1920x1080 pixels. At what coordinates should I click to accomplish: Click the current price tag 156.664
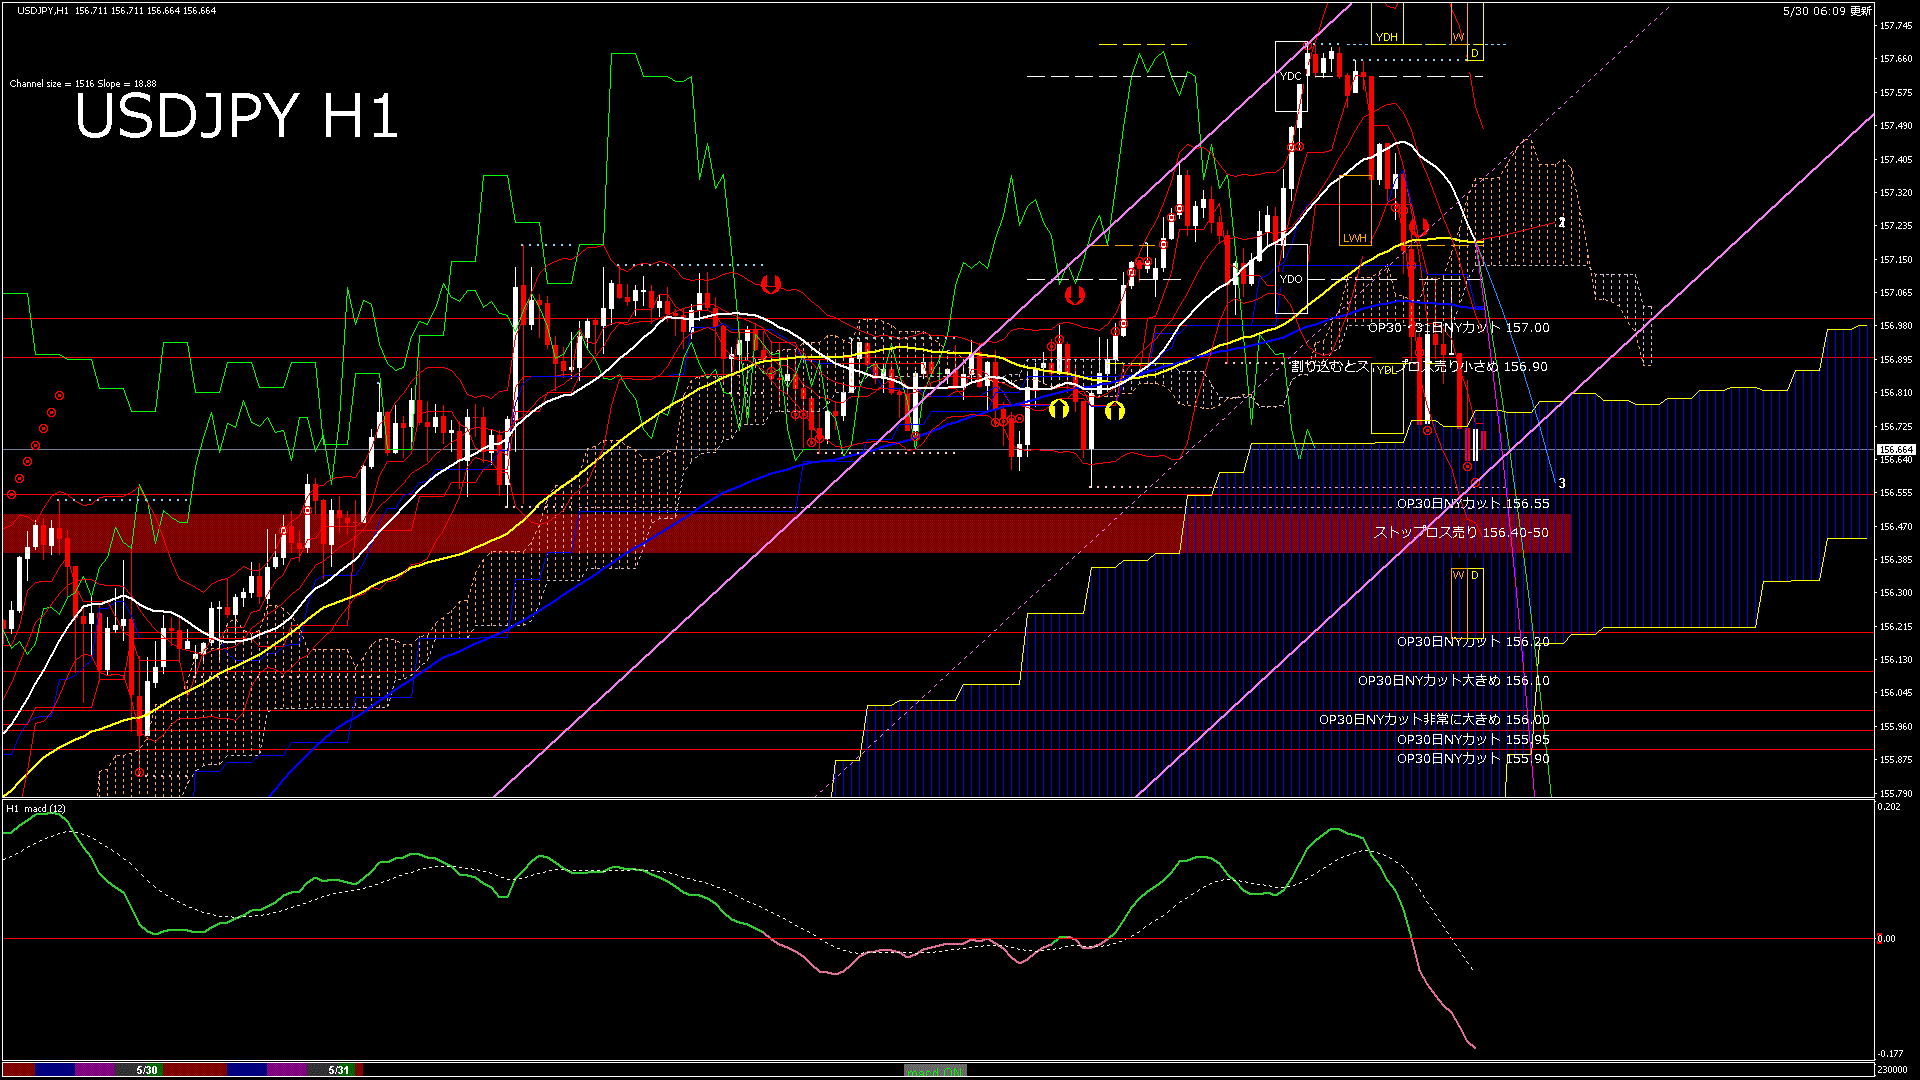point(1896,450)
